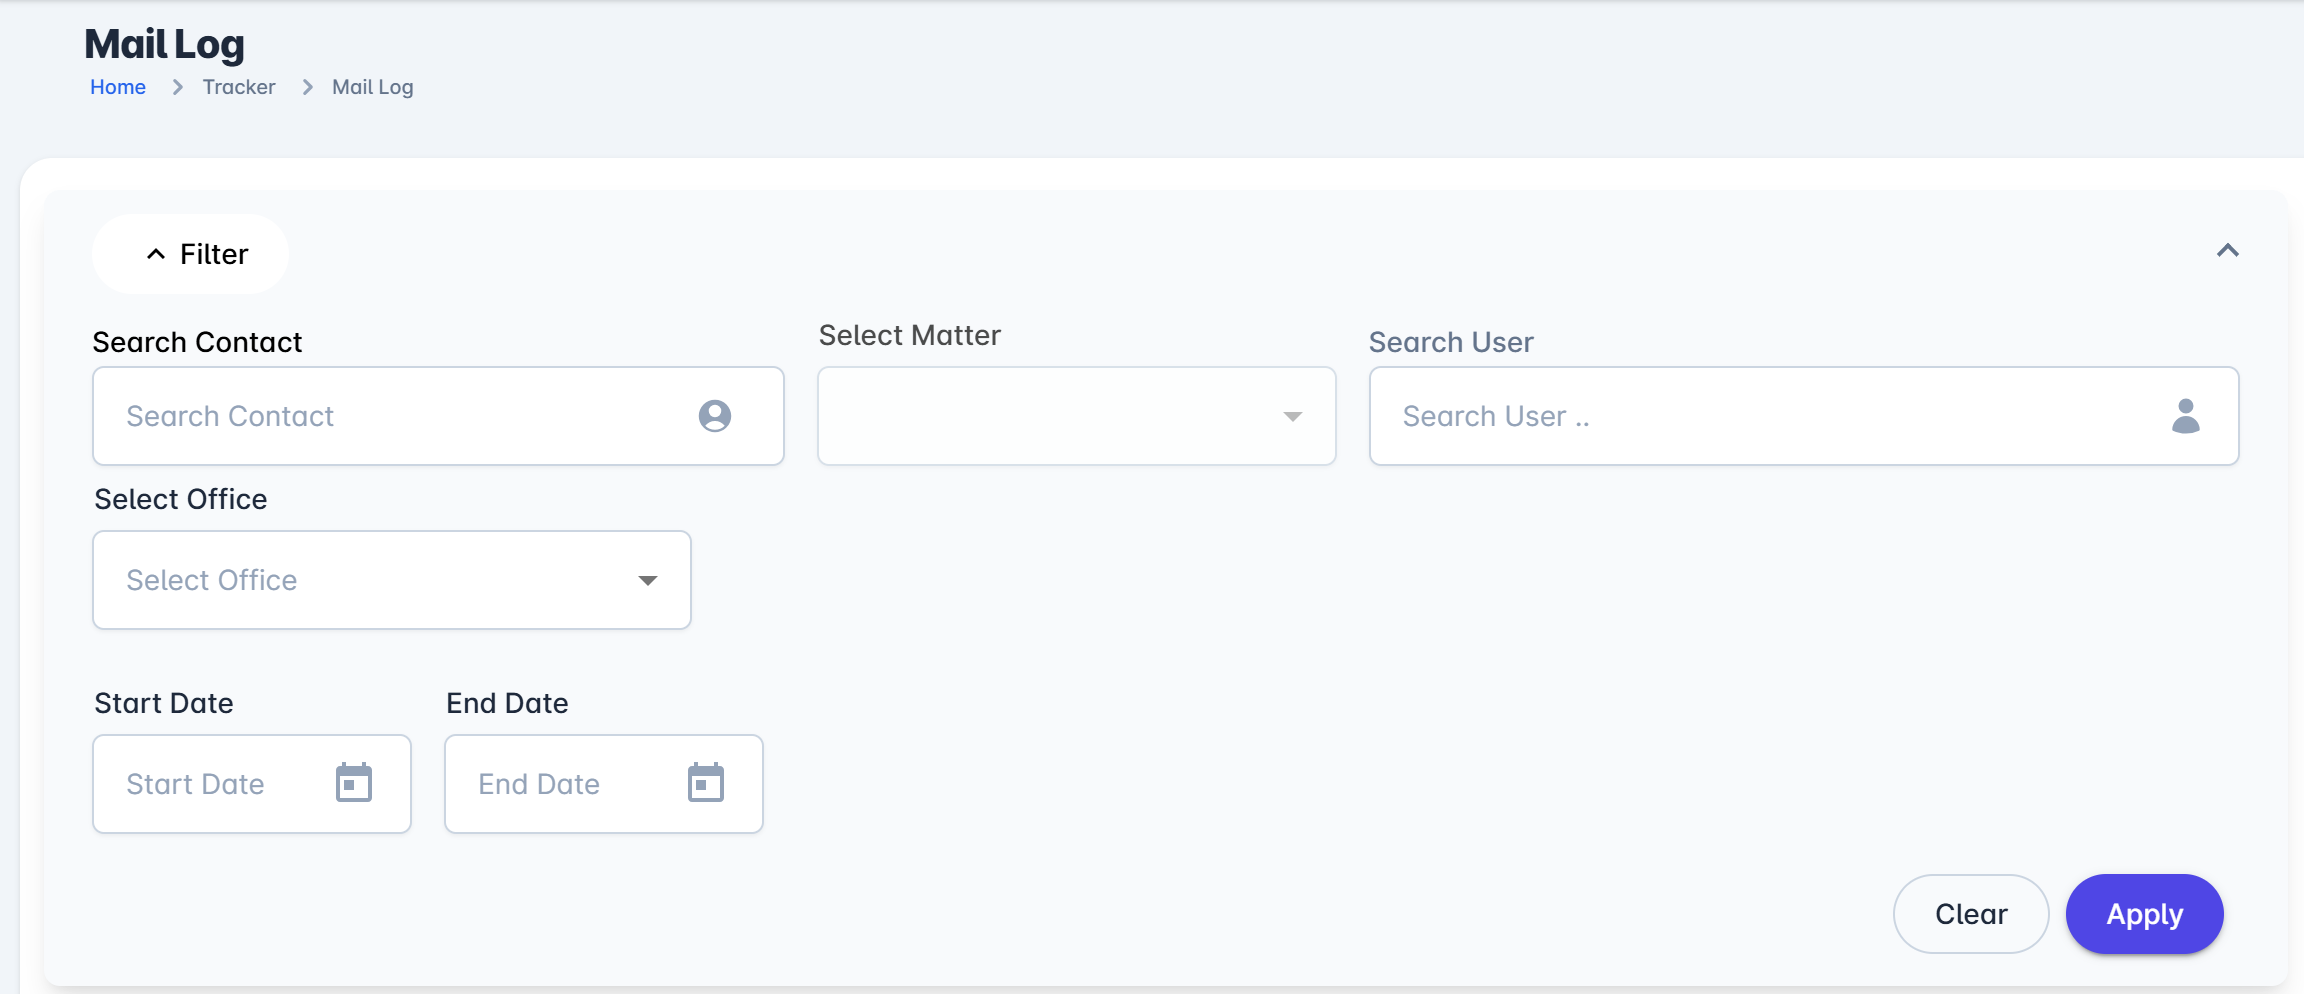The image size is (2304, 994).
Task: Focus the Search User input field
Action: [1760, 416]
